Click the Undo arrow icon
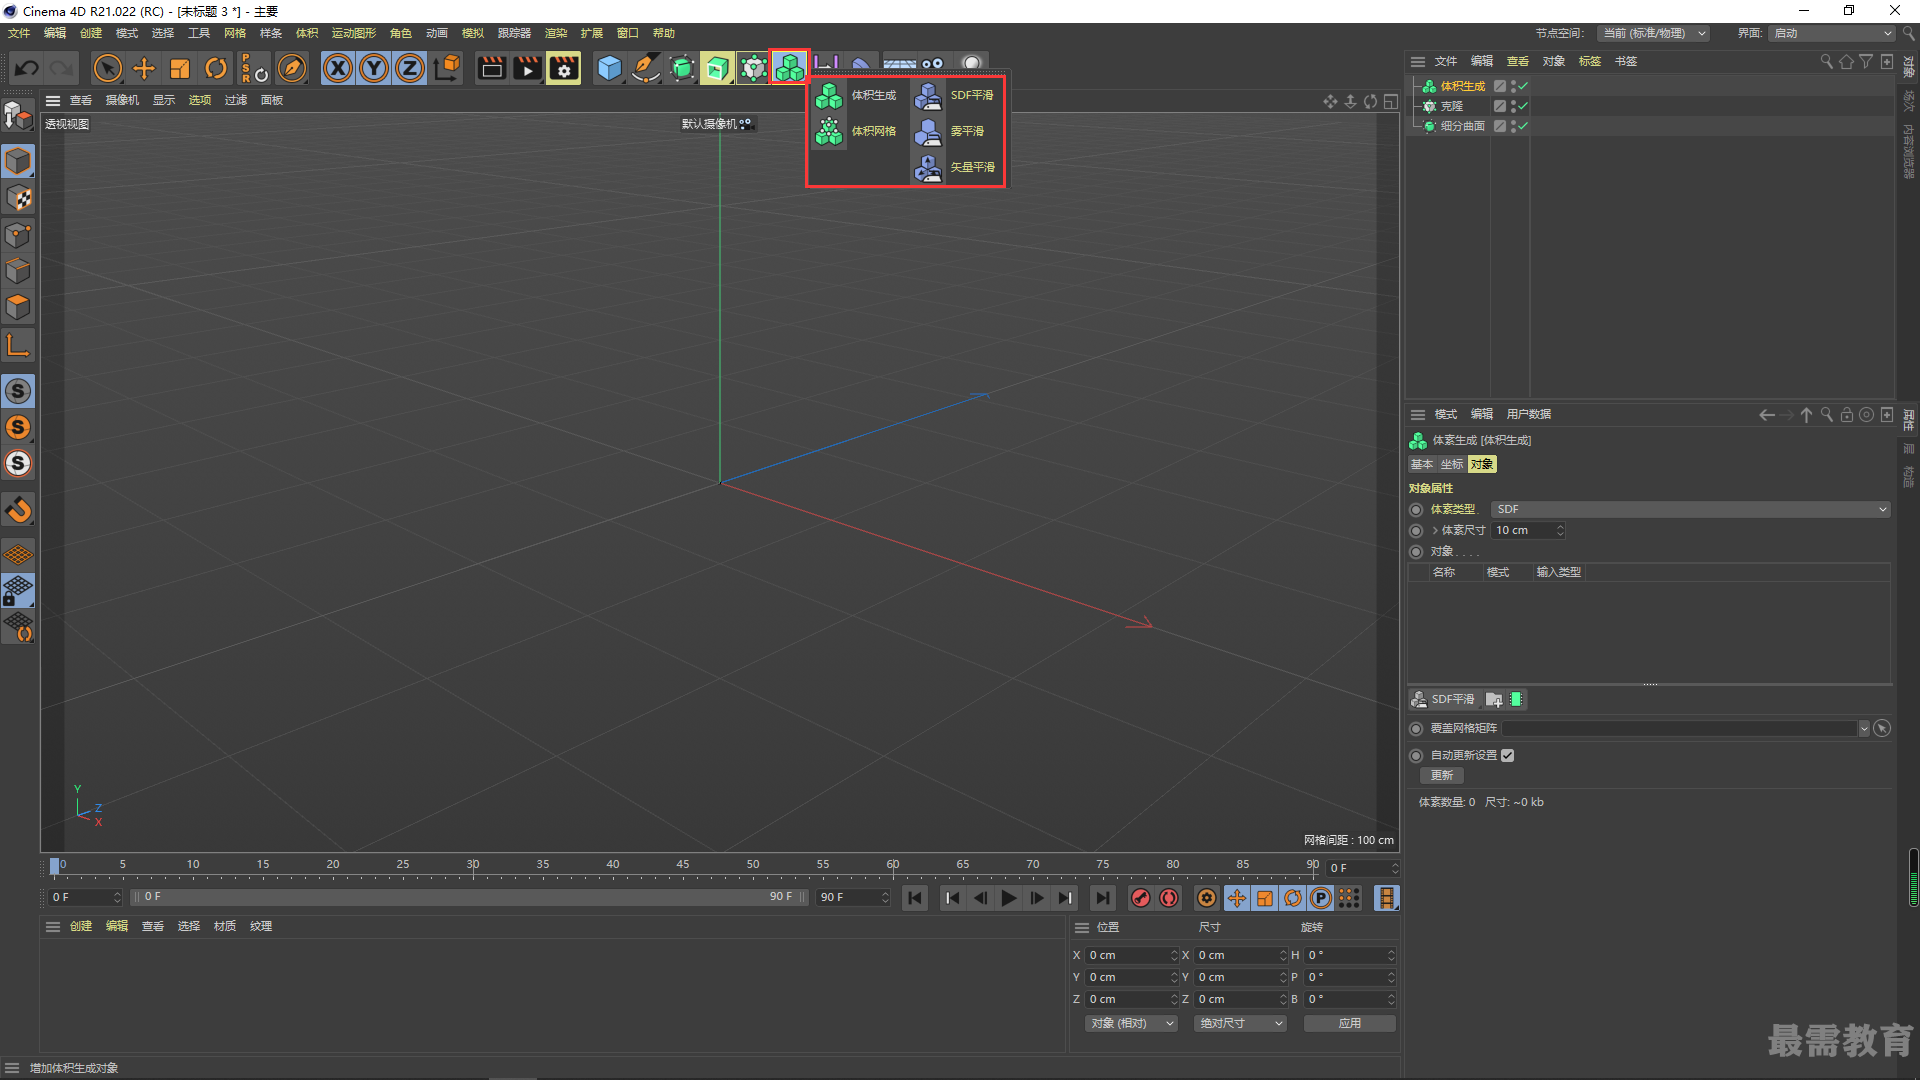 pos(27,68)
